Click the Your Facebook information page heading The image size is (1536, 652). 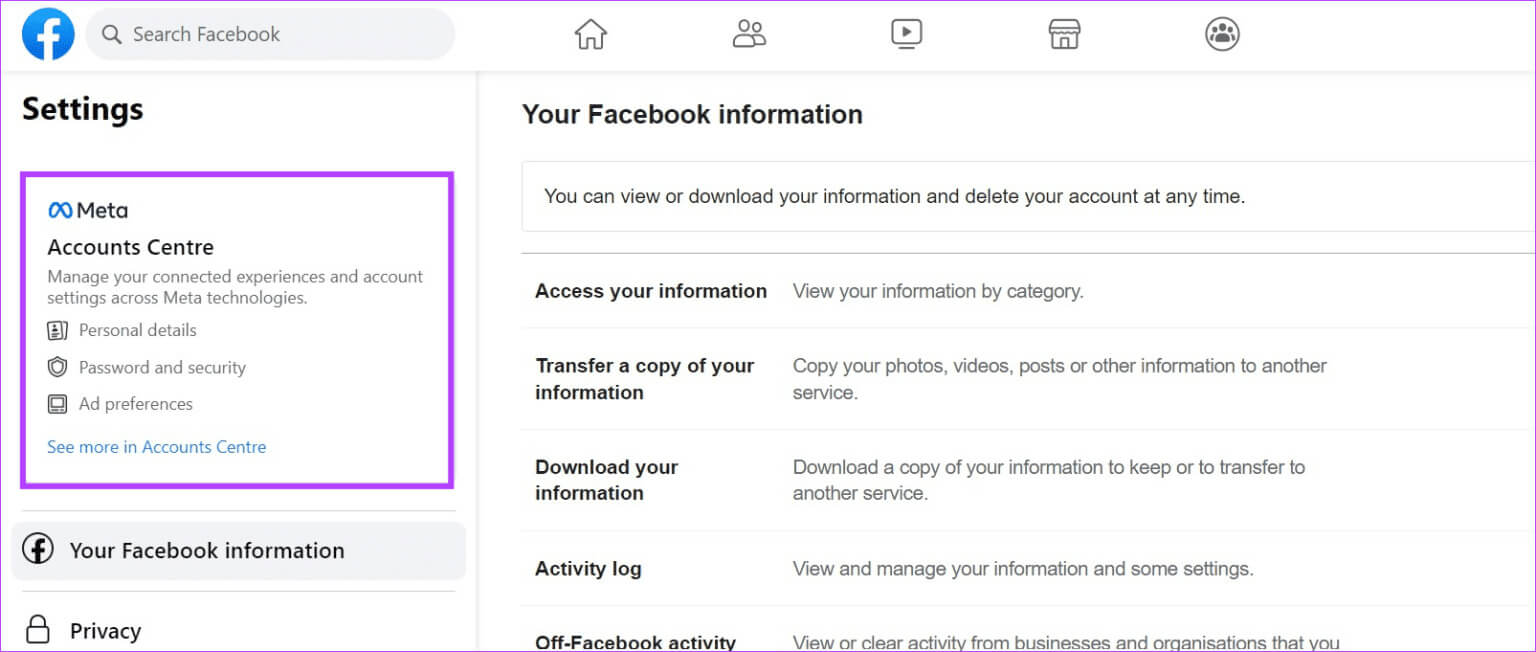click(x=692, y=114)
